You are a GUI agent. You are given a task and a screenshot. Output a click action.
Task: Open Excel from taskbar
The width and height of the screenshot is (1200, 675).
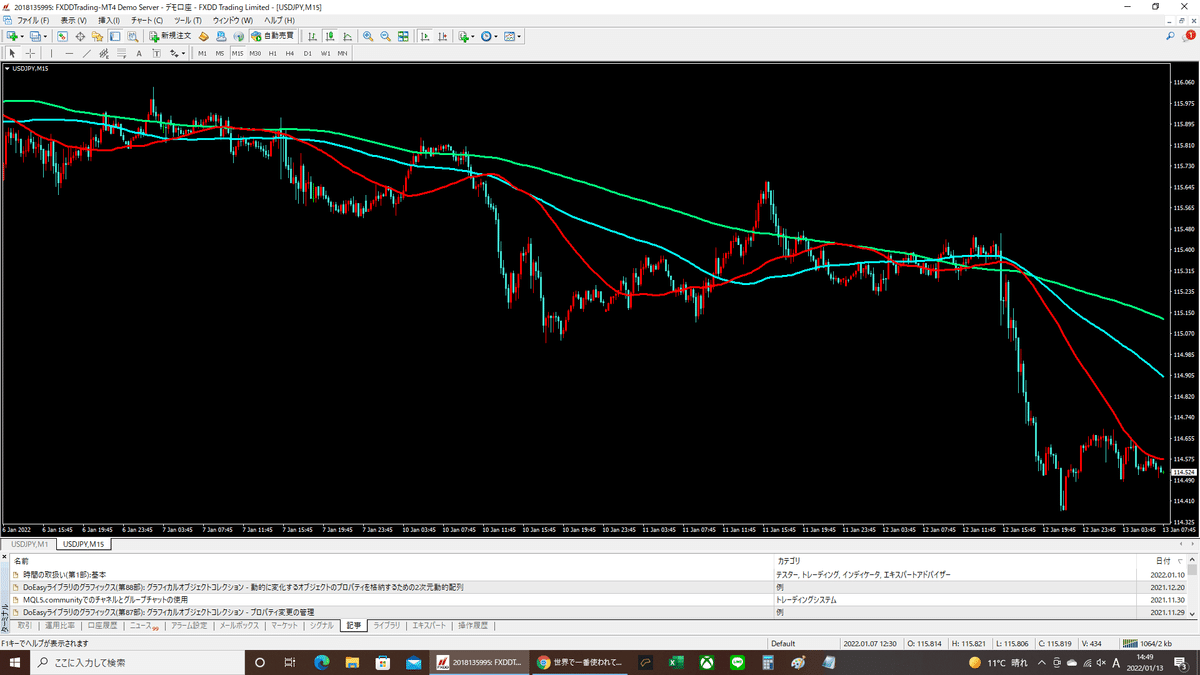[x=676, y=662]
